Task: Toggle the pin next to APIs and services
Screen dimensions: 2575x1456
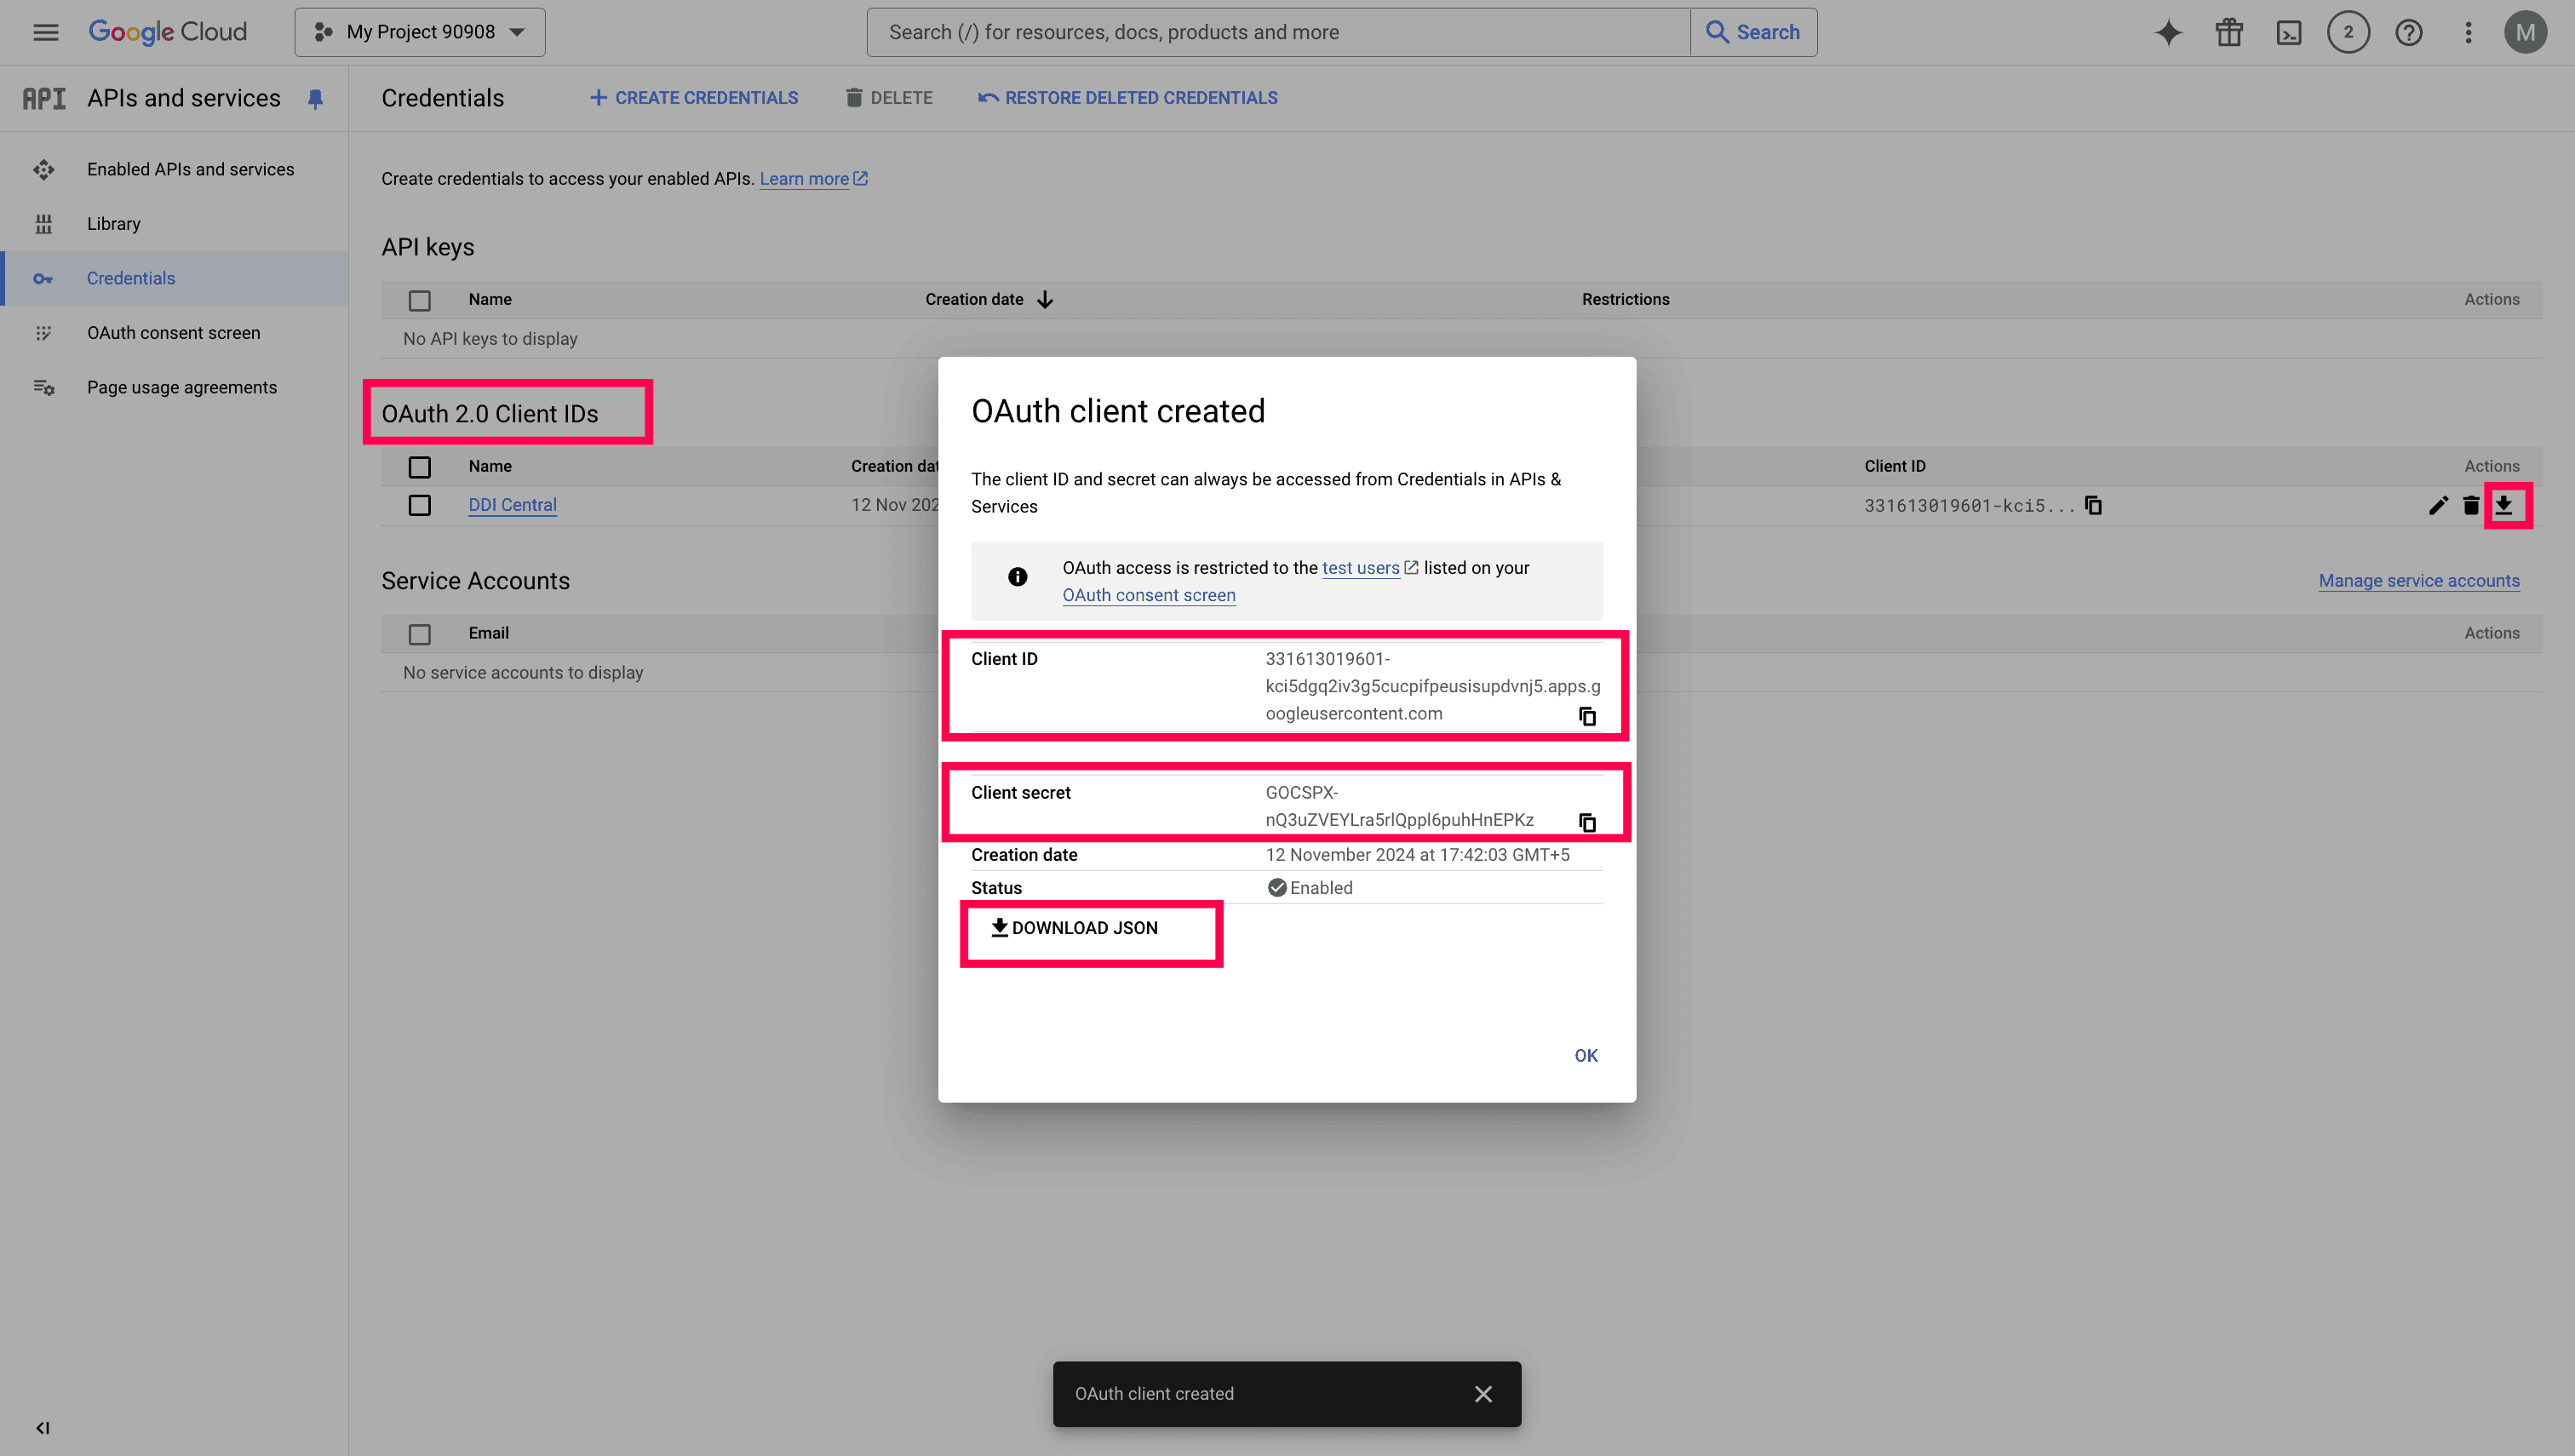Action: [315, 98]
